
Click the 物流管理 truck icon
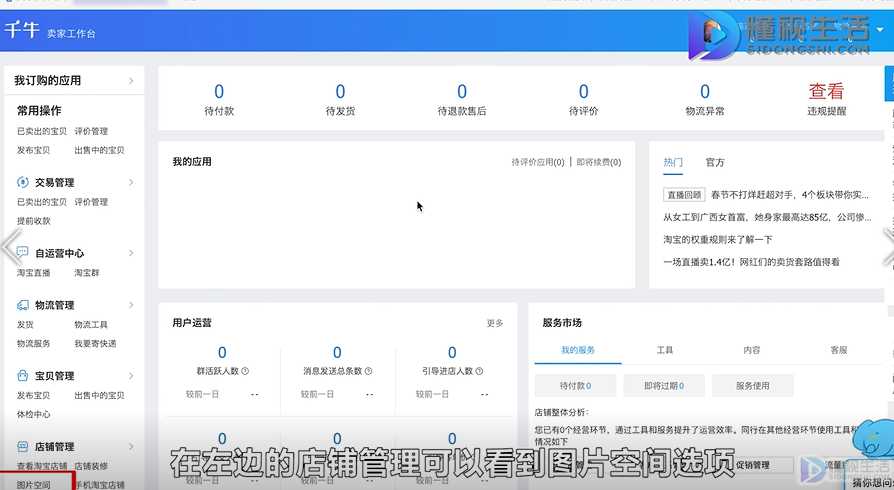[x=23, y=305]
